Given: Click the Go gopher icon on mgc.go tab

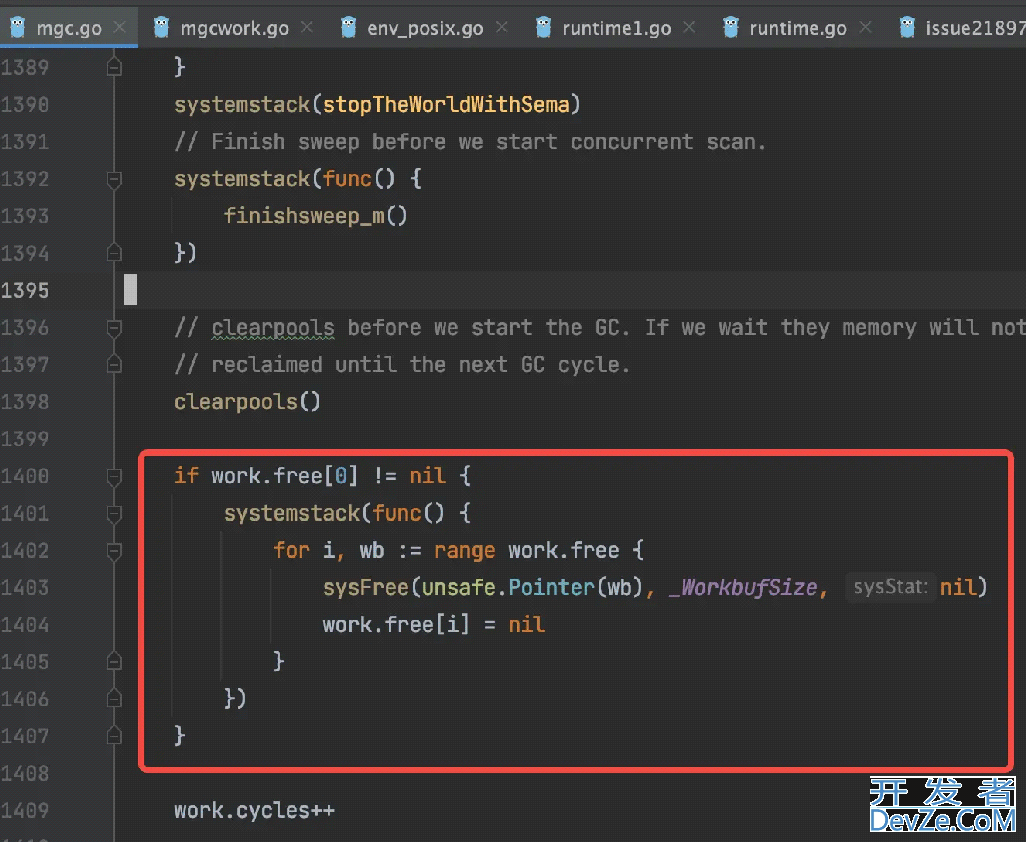Looking at the screenshot, I should (x=18, y=27).
